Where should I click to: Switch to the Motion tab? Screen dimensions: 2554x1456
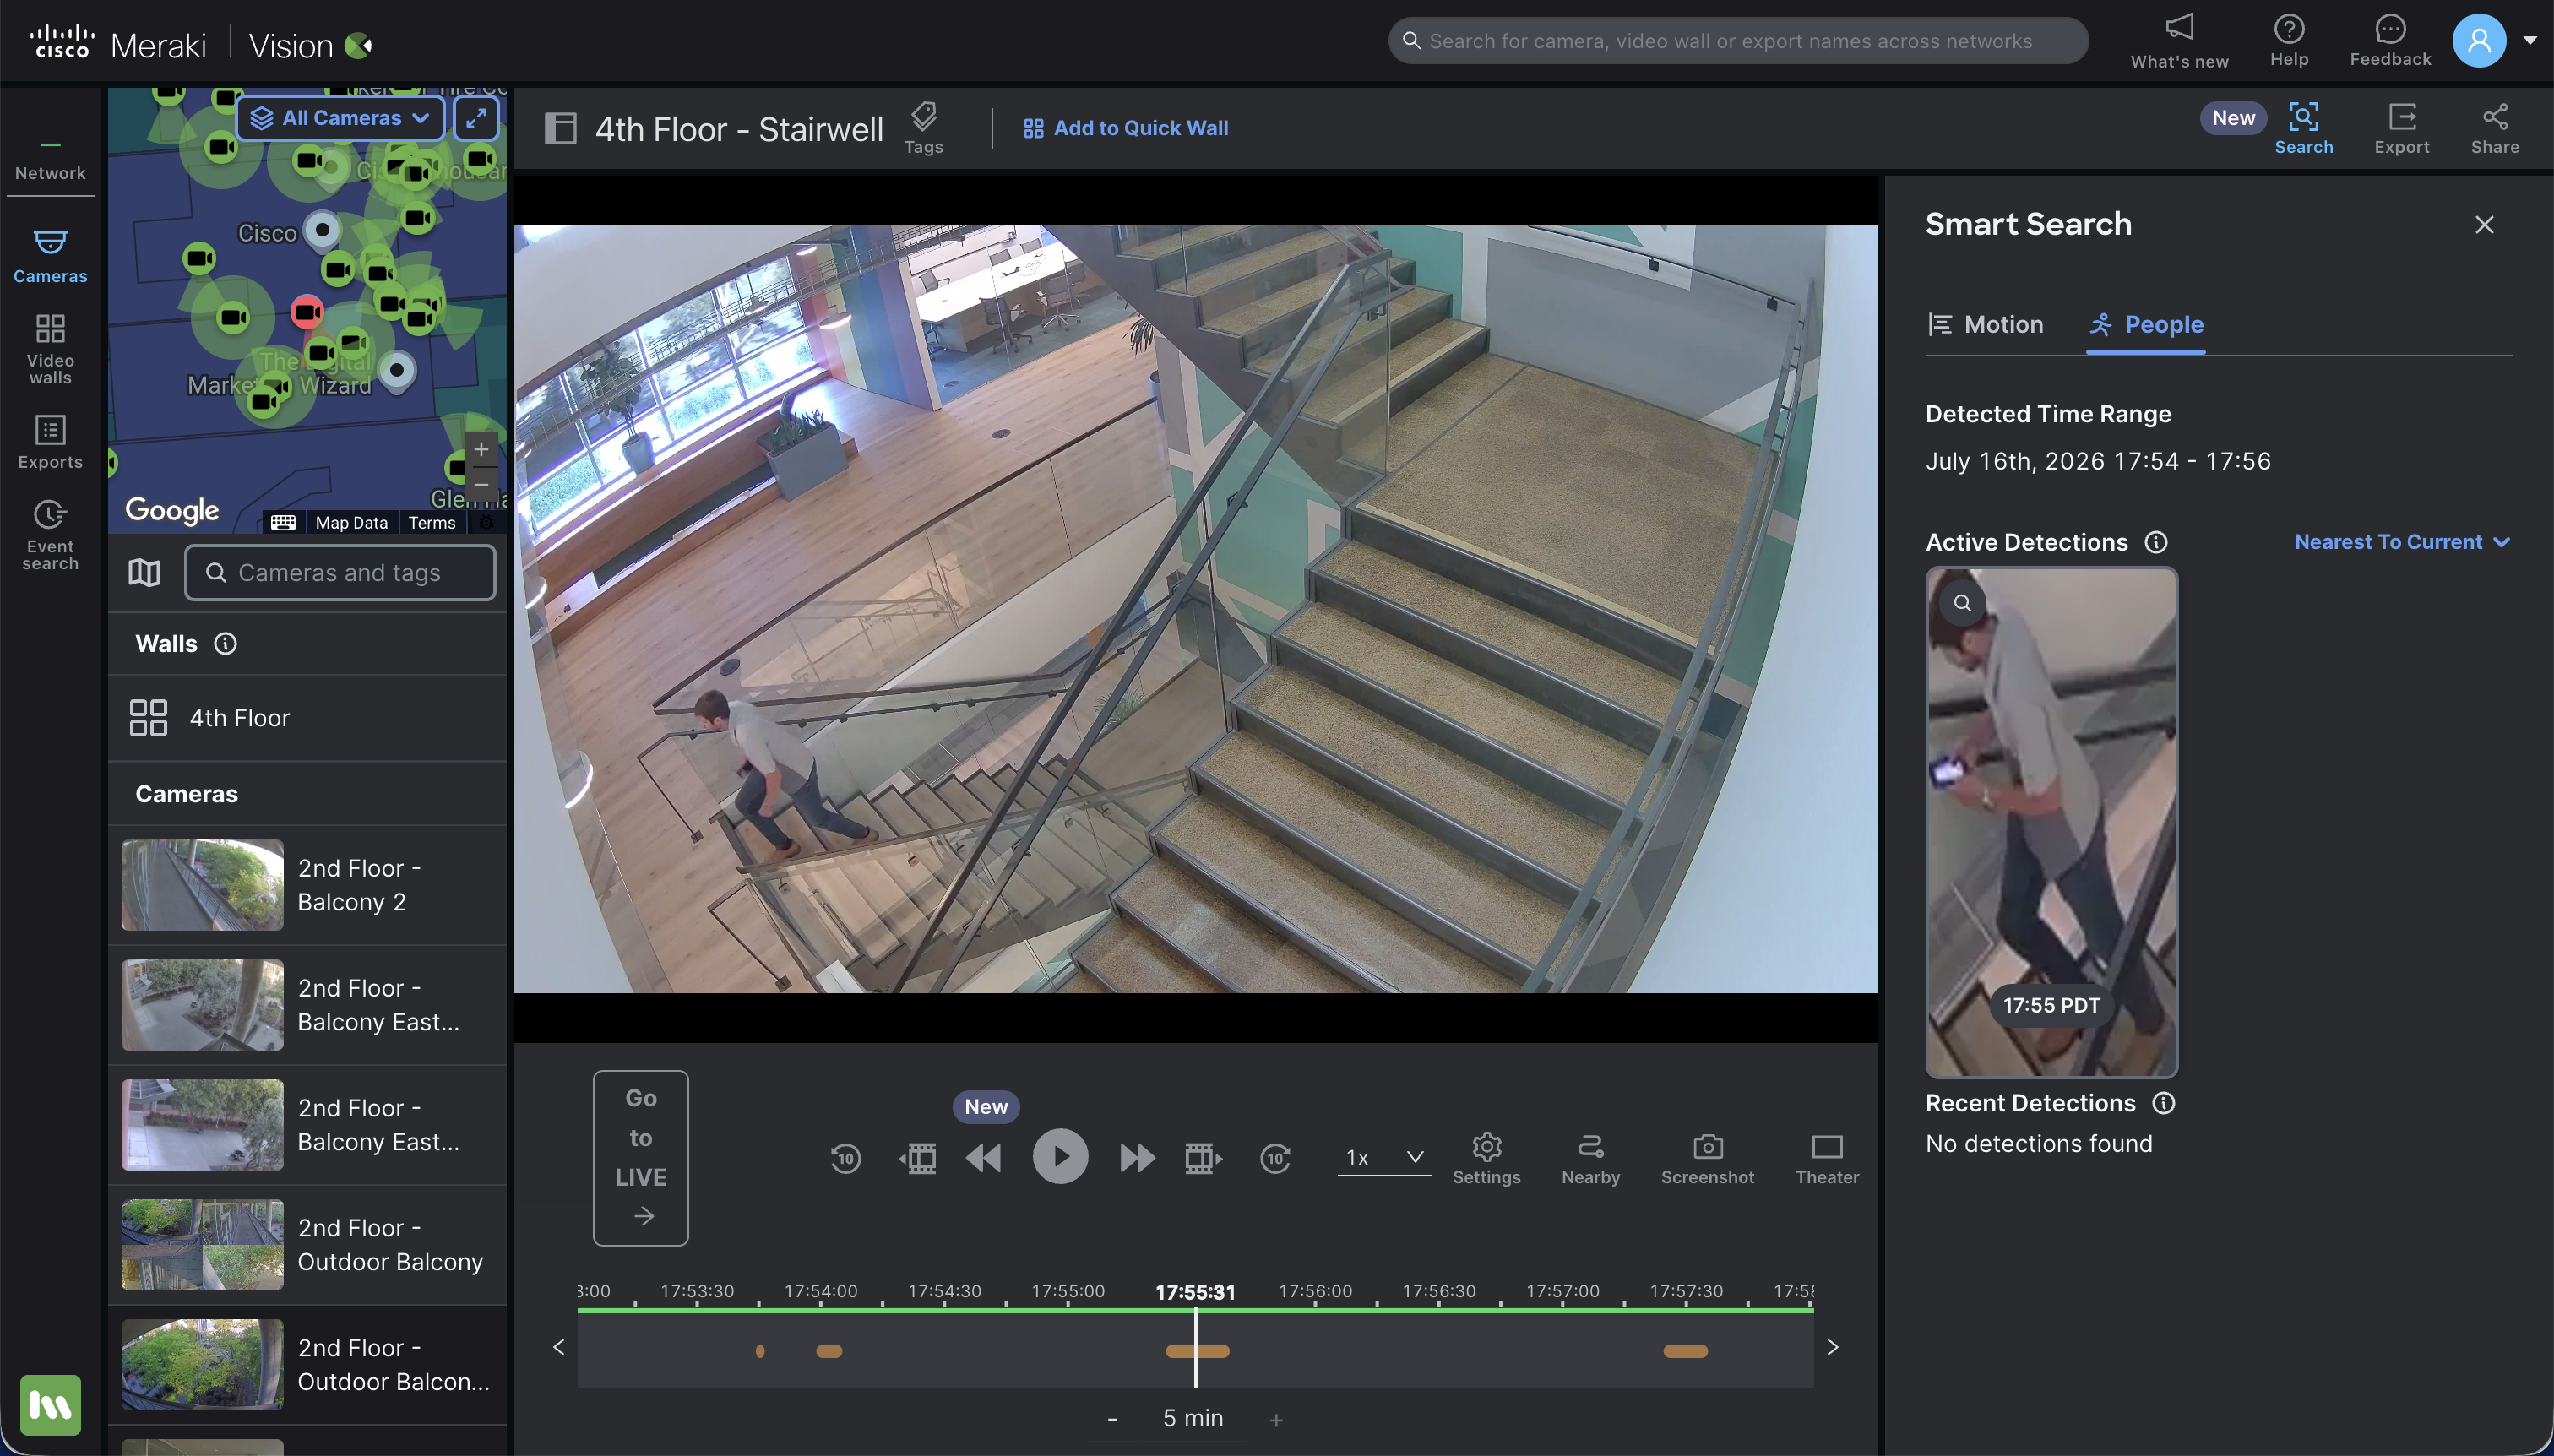(1985, 324)
